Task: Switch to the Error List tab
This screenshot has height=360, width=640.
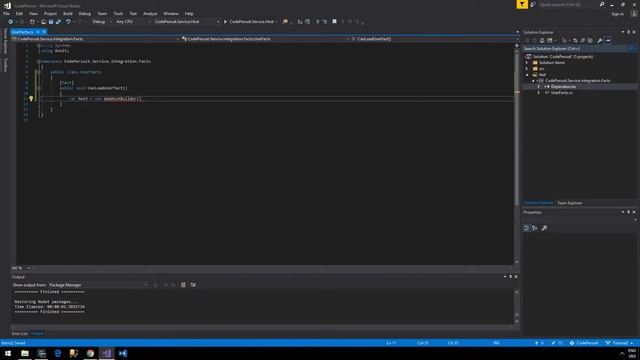Action: pyautogui.click(x=19, y=333)
